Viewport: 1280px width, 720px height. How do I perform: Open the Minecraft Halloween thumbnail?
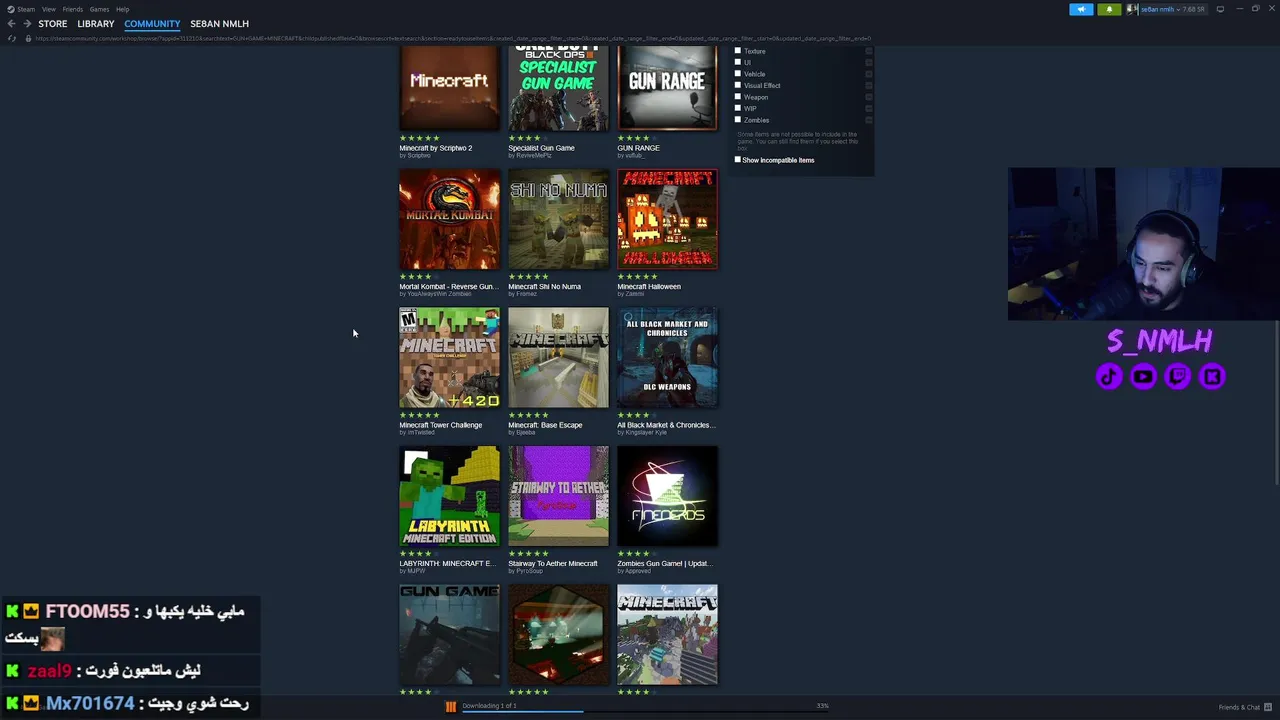667,219
